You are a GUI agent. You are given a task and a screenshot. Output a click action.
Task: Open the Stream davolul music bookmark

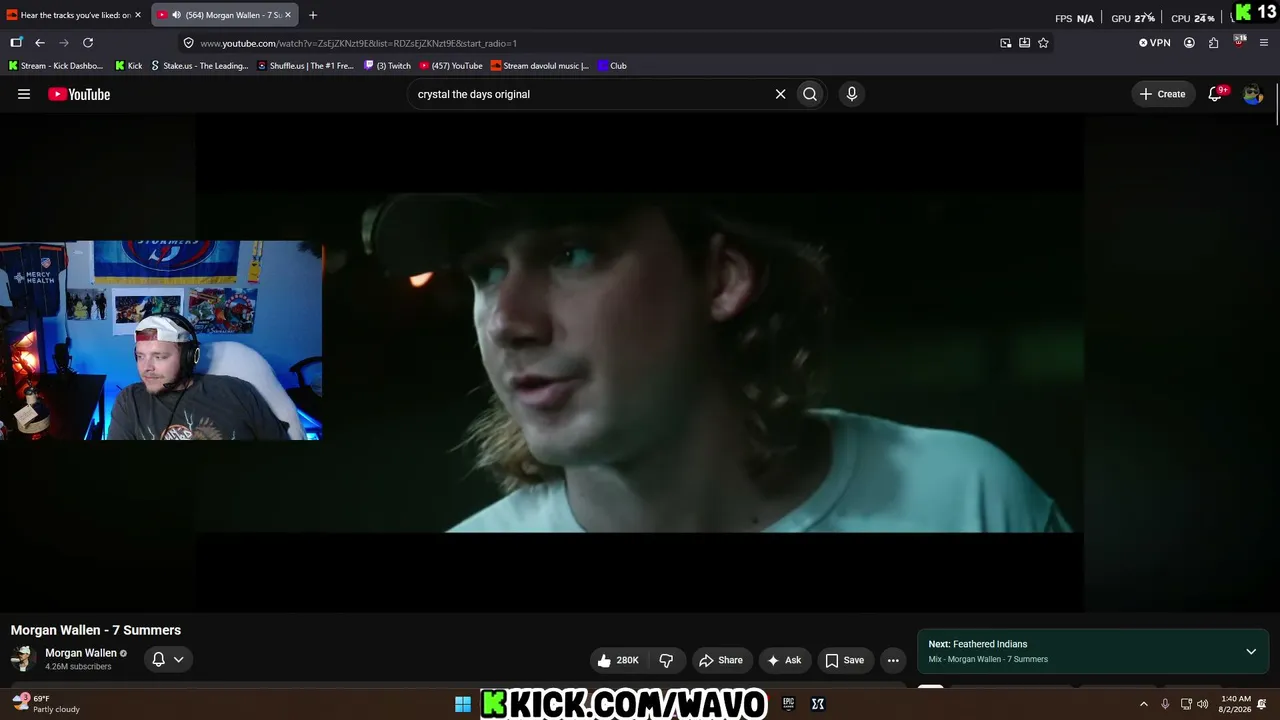pos(540,66)
